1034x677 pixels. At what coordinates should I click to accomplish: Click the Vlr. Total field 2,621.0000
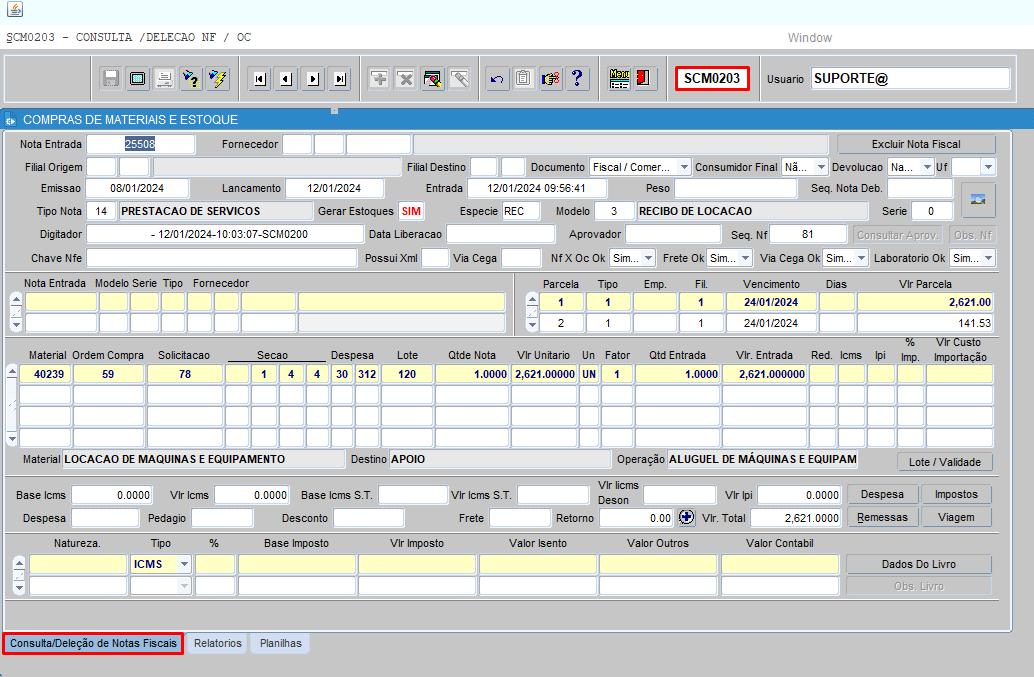[x=796, y=518]
